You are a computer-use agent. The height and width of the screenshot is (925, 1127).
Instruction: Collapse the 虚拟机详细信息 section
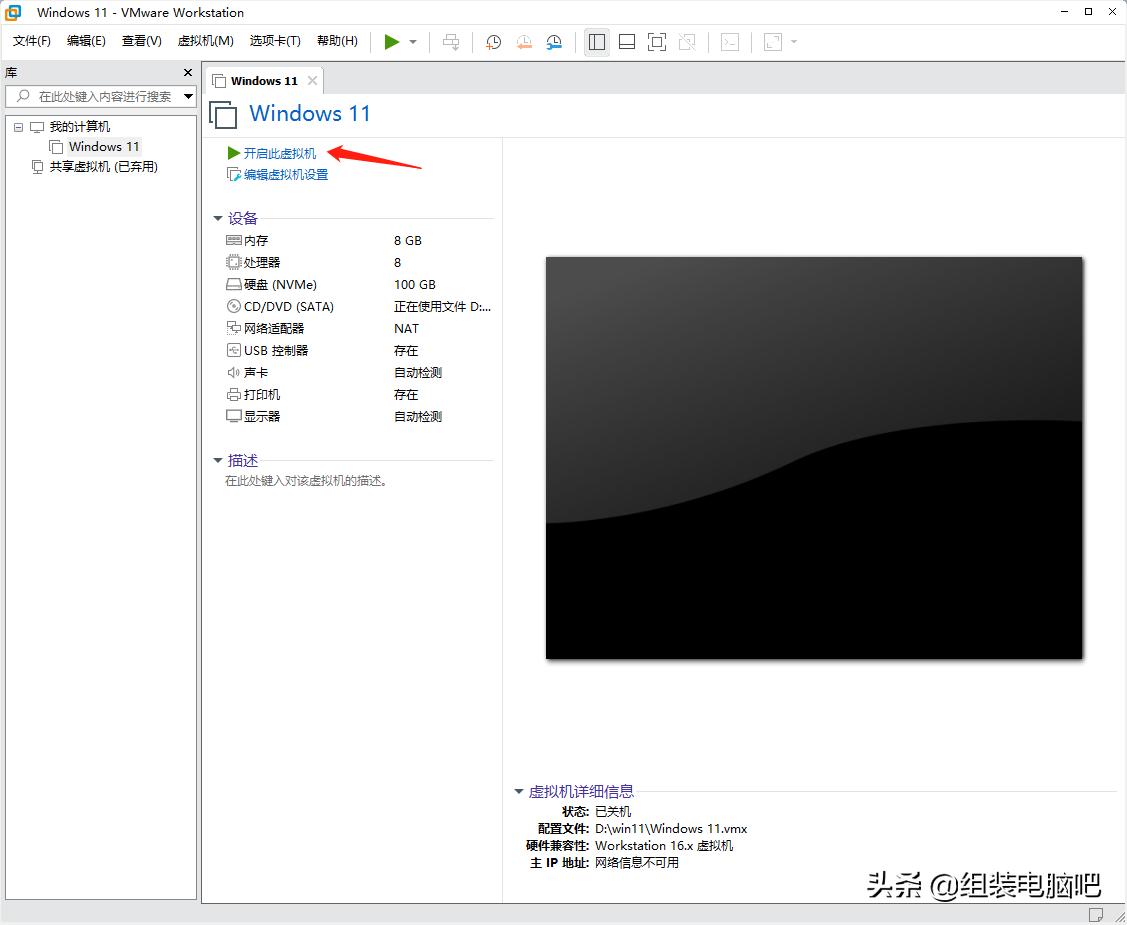519,790
